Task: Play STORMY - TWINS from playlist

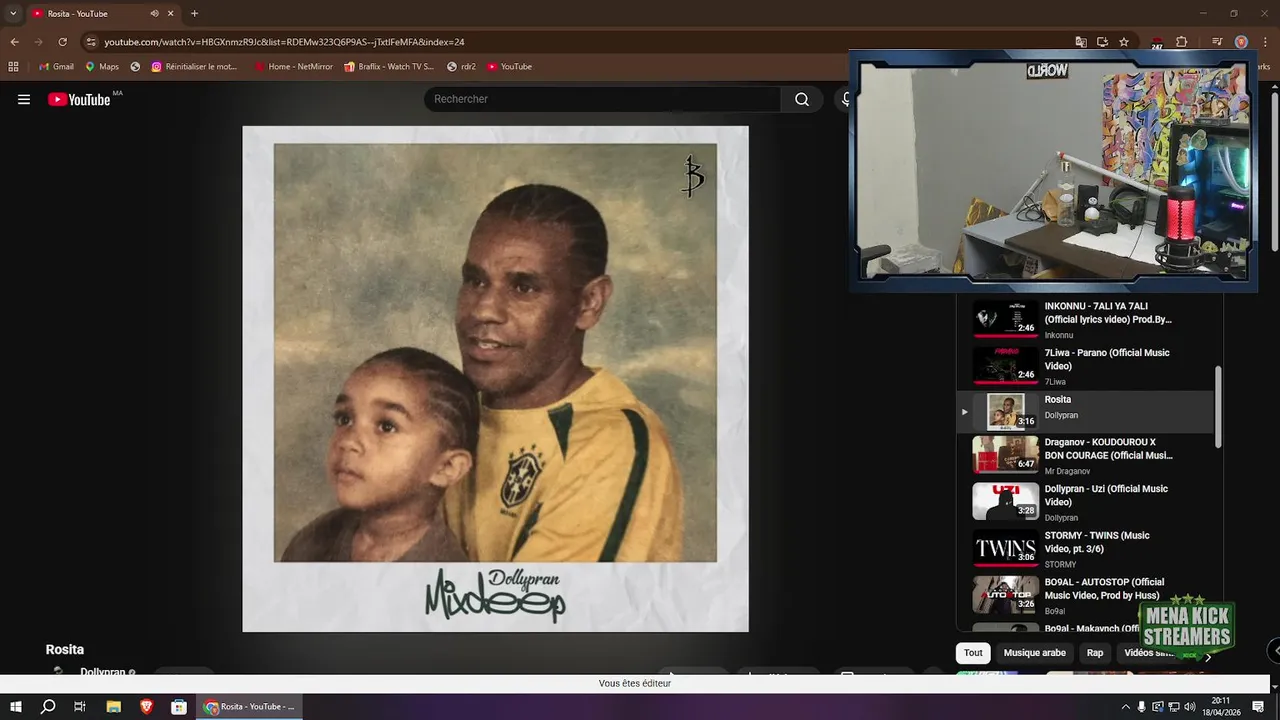Action: 1085,549
